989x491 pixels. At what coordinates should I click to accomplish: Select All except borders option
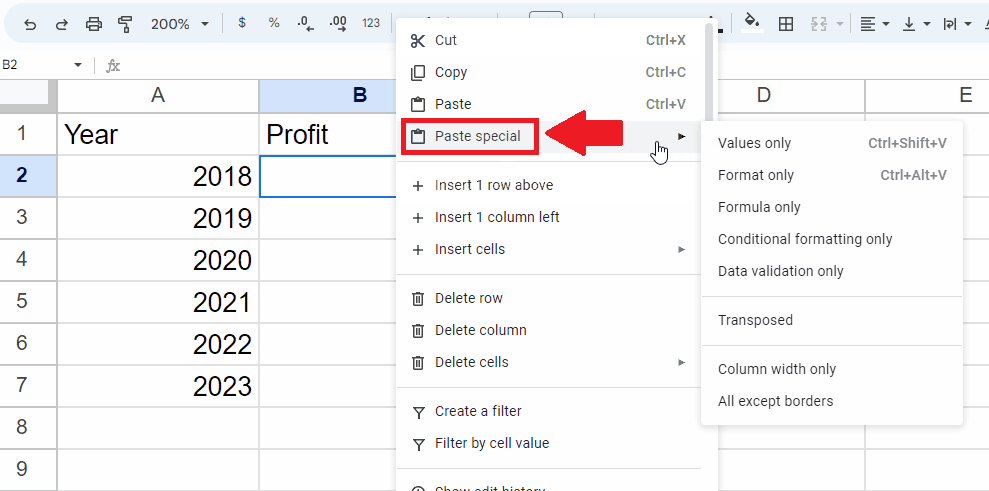[832, 401]
